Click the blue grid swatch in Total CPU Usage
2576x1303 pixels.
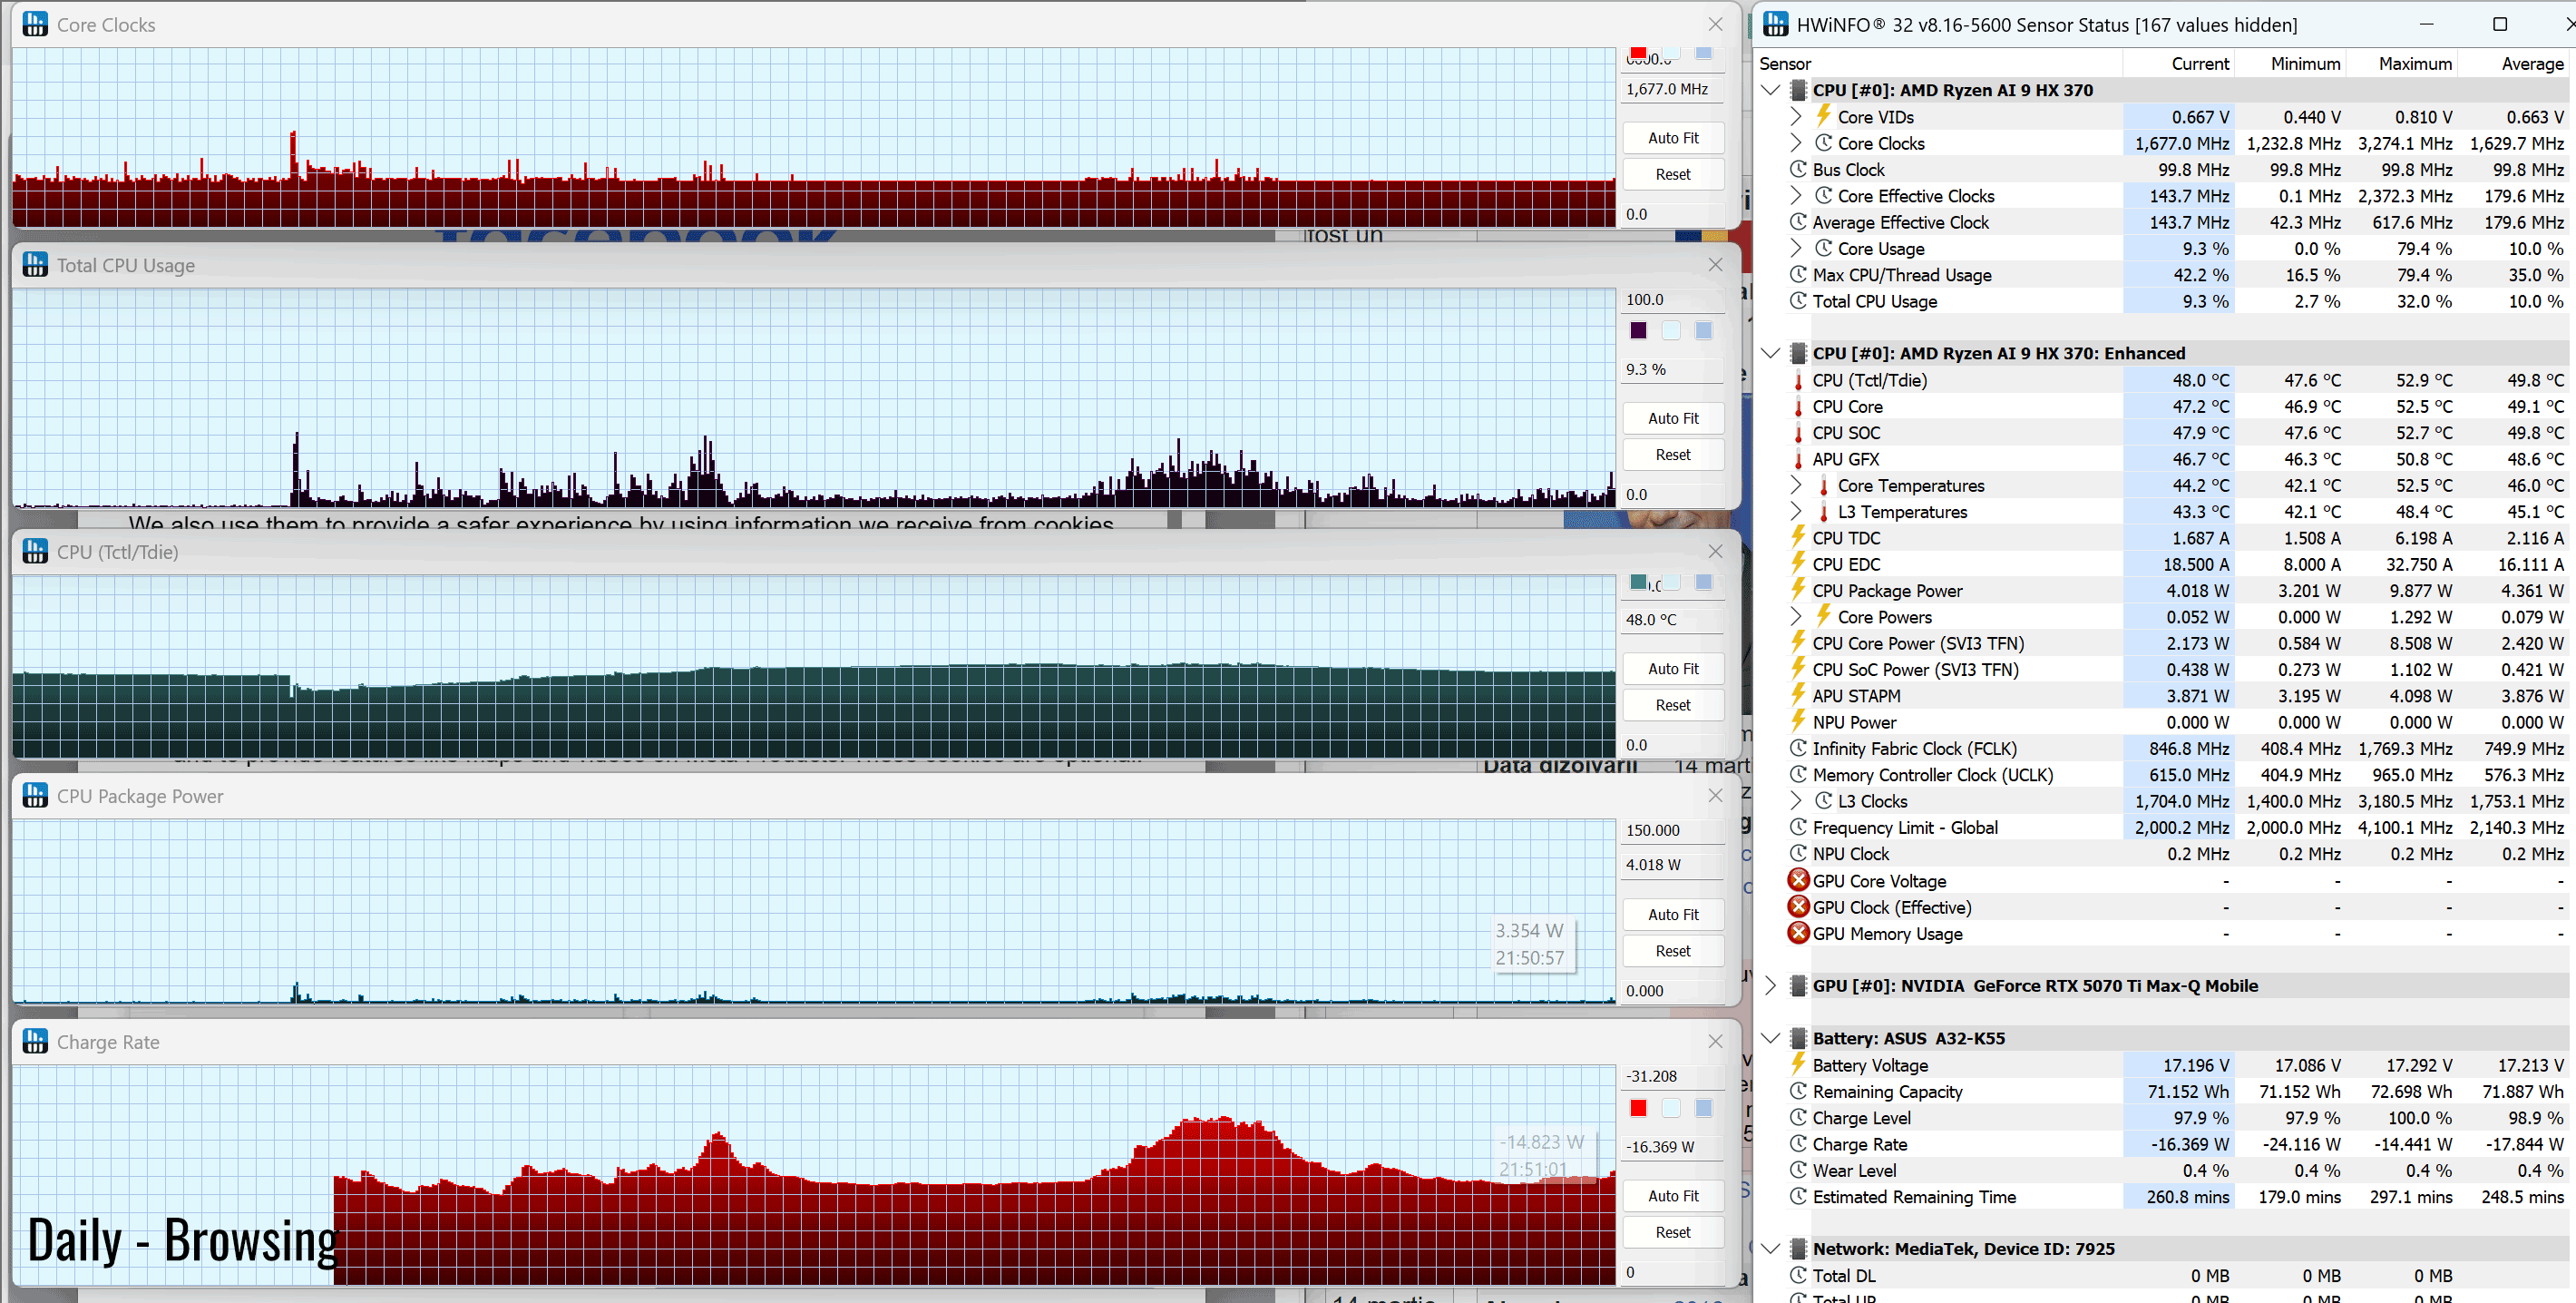(x=1703, y=330)
